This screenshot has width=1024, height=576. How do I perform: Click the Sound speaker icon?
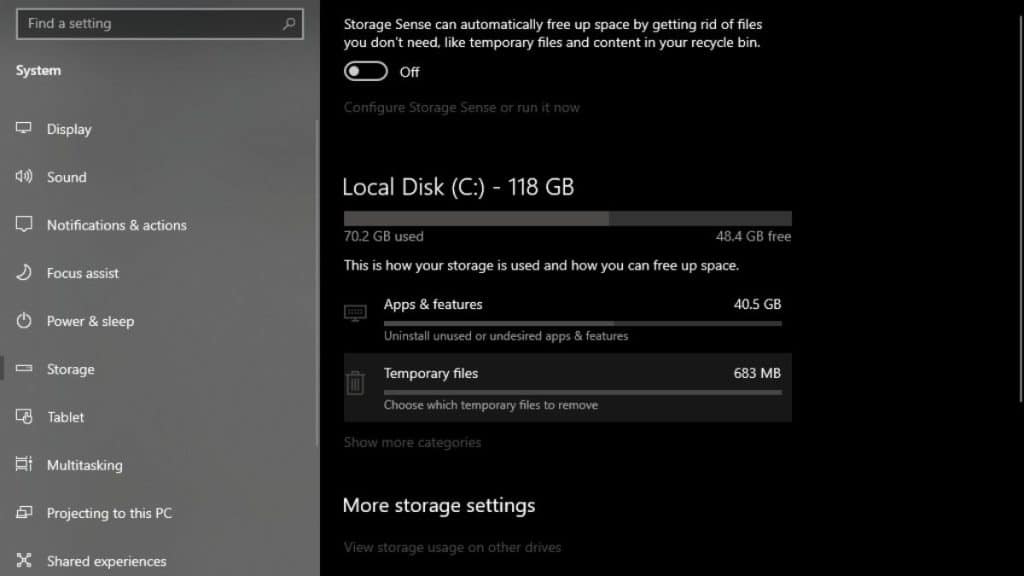24,177
